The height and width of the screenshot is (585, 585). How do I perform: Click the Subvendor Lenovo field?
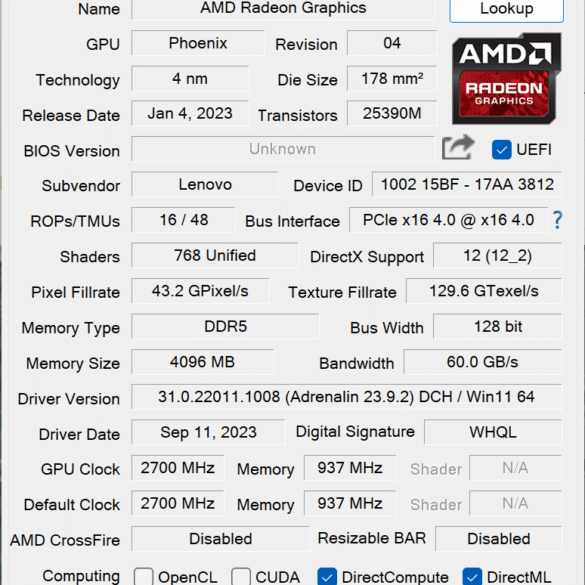point(205,184)
